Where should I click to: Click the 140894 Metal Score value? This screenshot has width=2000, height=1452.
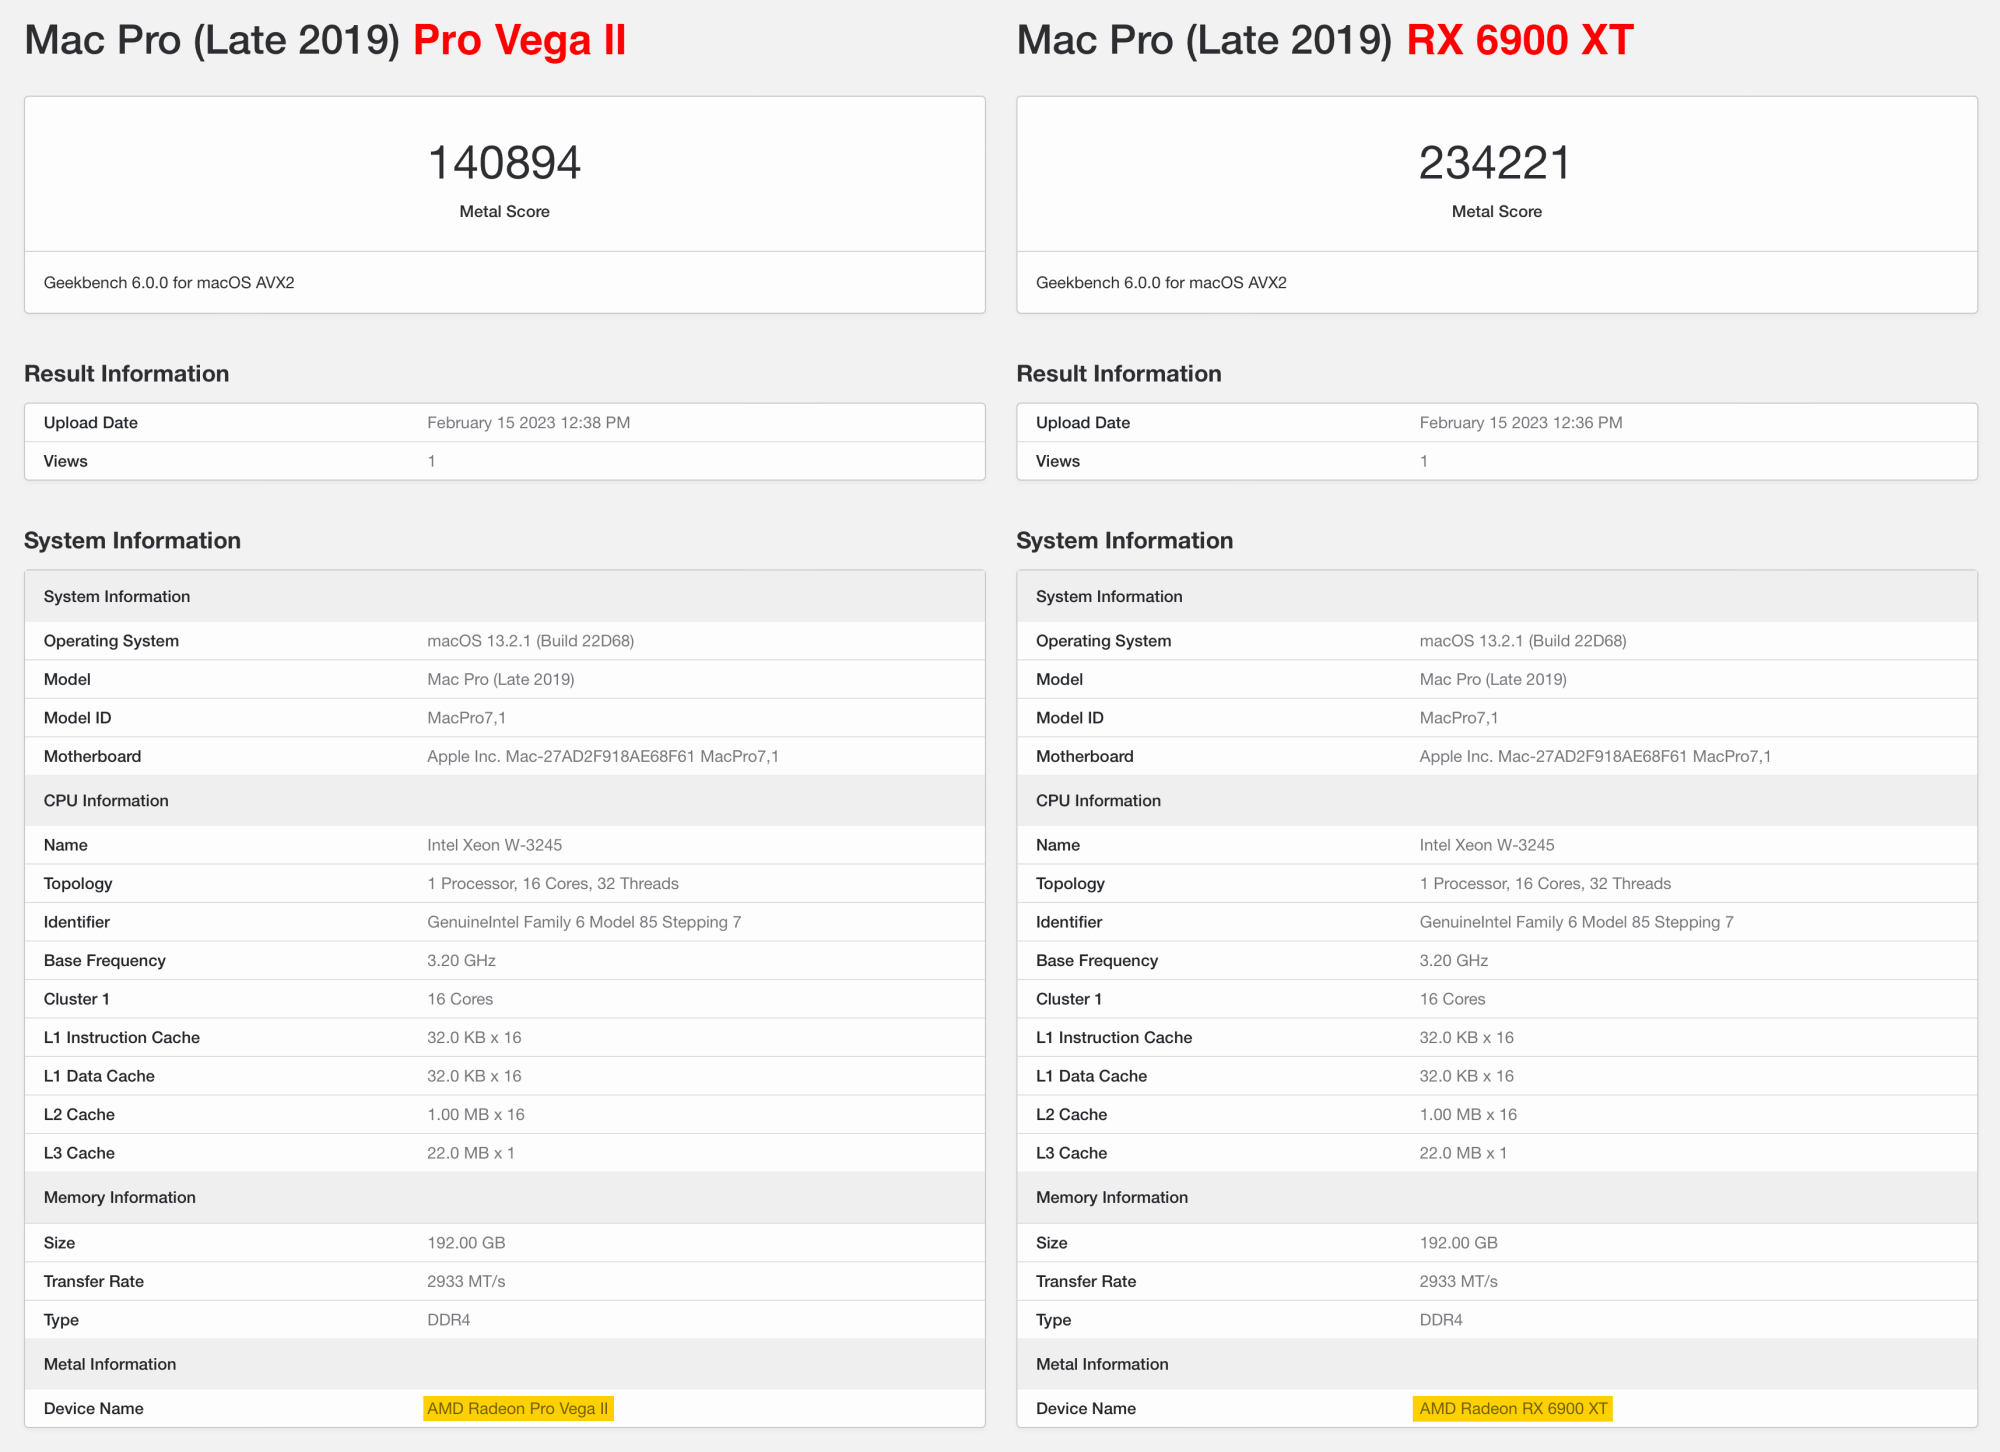pos(504,163)
